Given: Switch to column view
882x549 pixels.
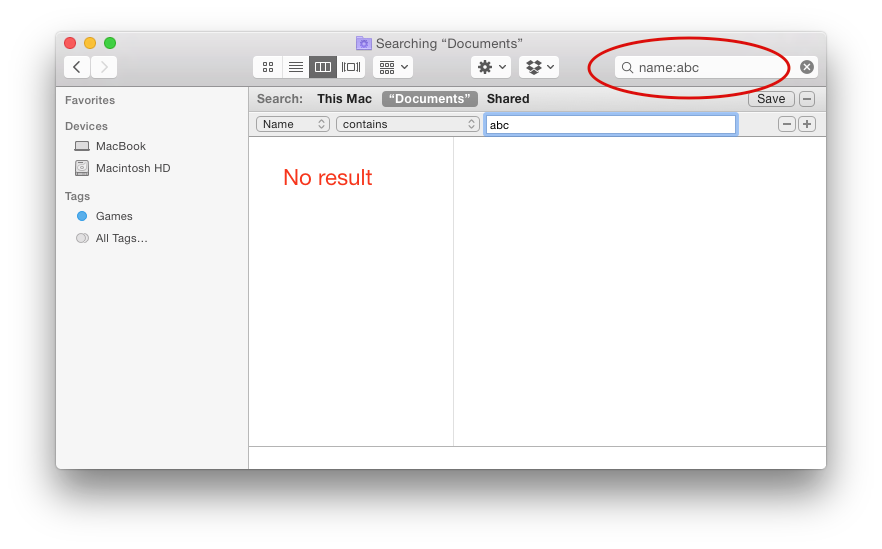Looking at the screenshot, I should click(x=323, y=67).
